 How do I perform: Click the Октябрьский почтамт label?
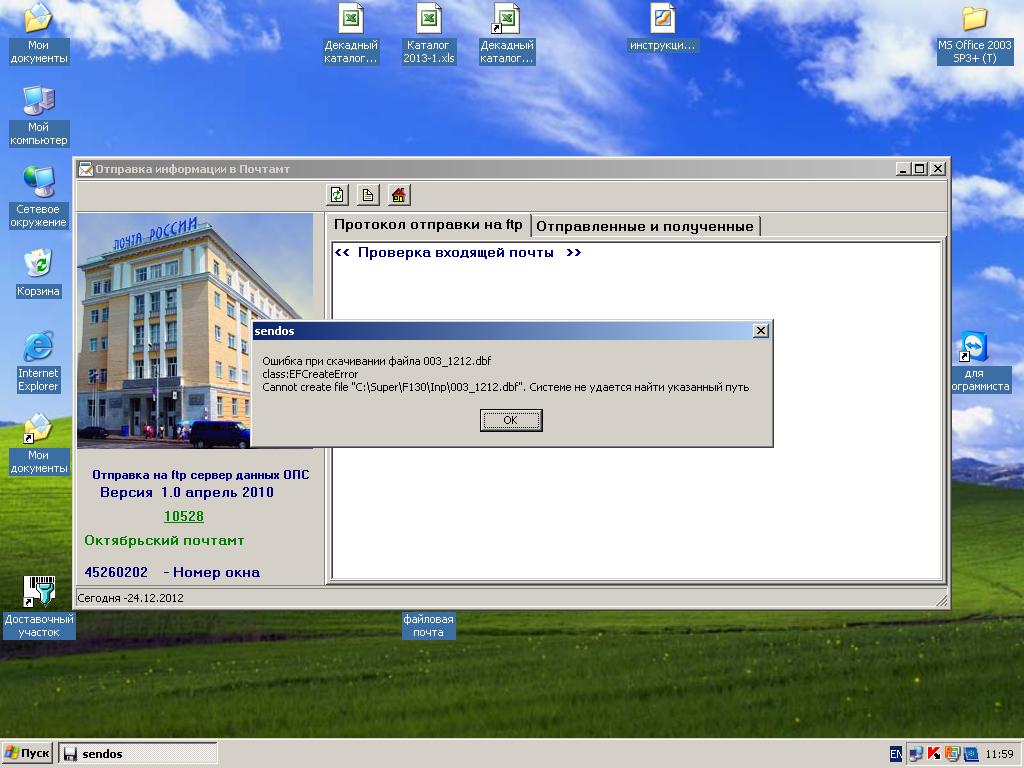164,541
